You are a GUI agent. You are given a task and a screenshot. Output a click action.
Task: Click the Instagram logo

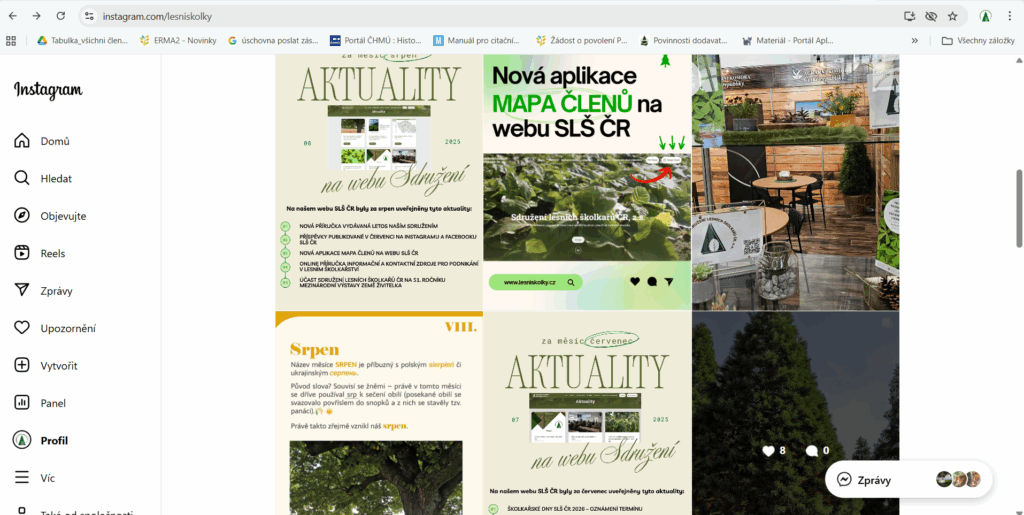48,90
